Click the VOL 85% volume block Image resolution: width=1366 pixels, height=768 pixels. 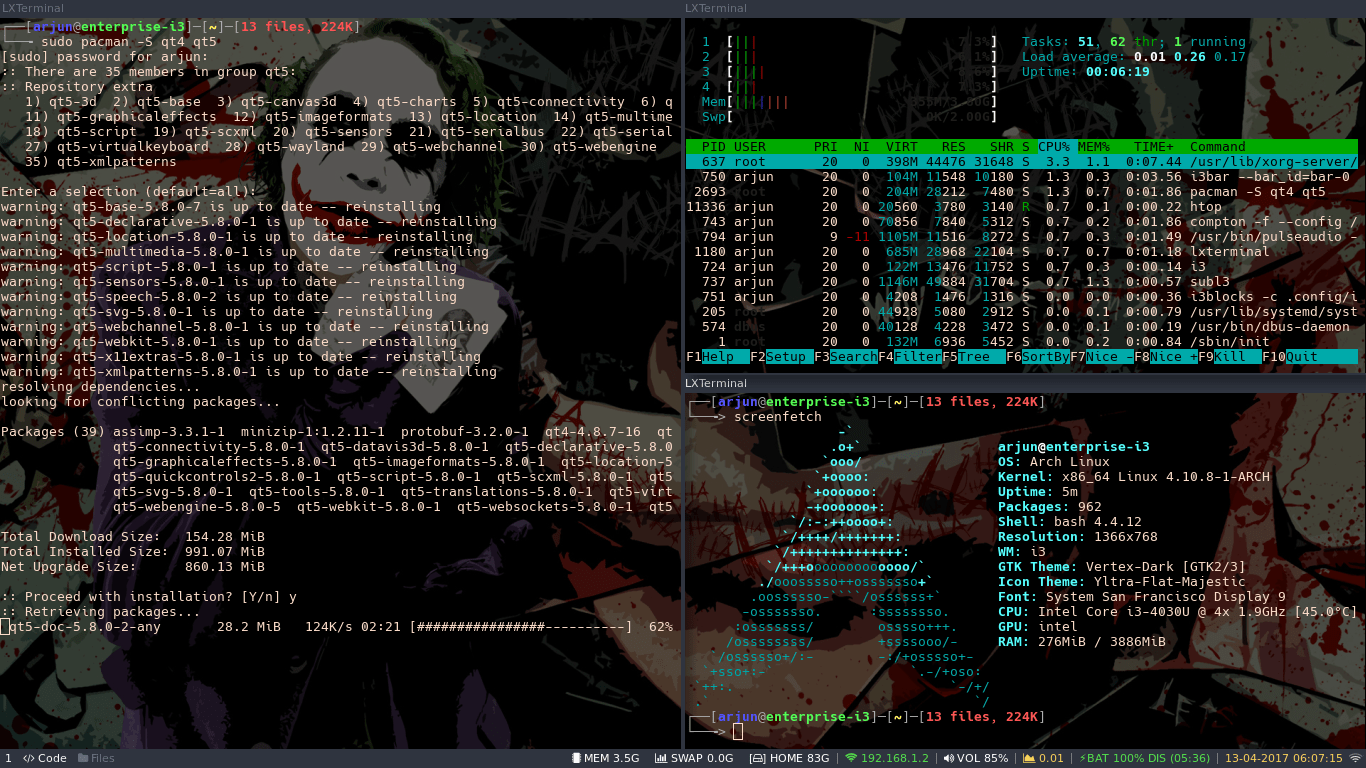pos(975,758)
